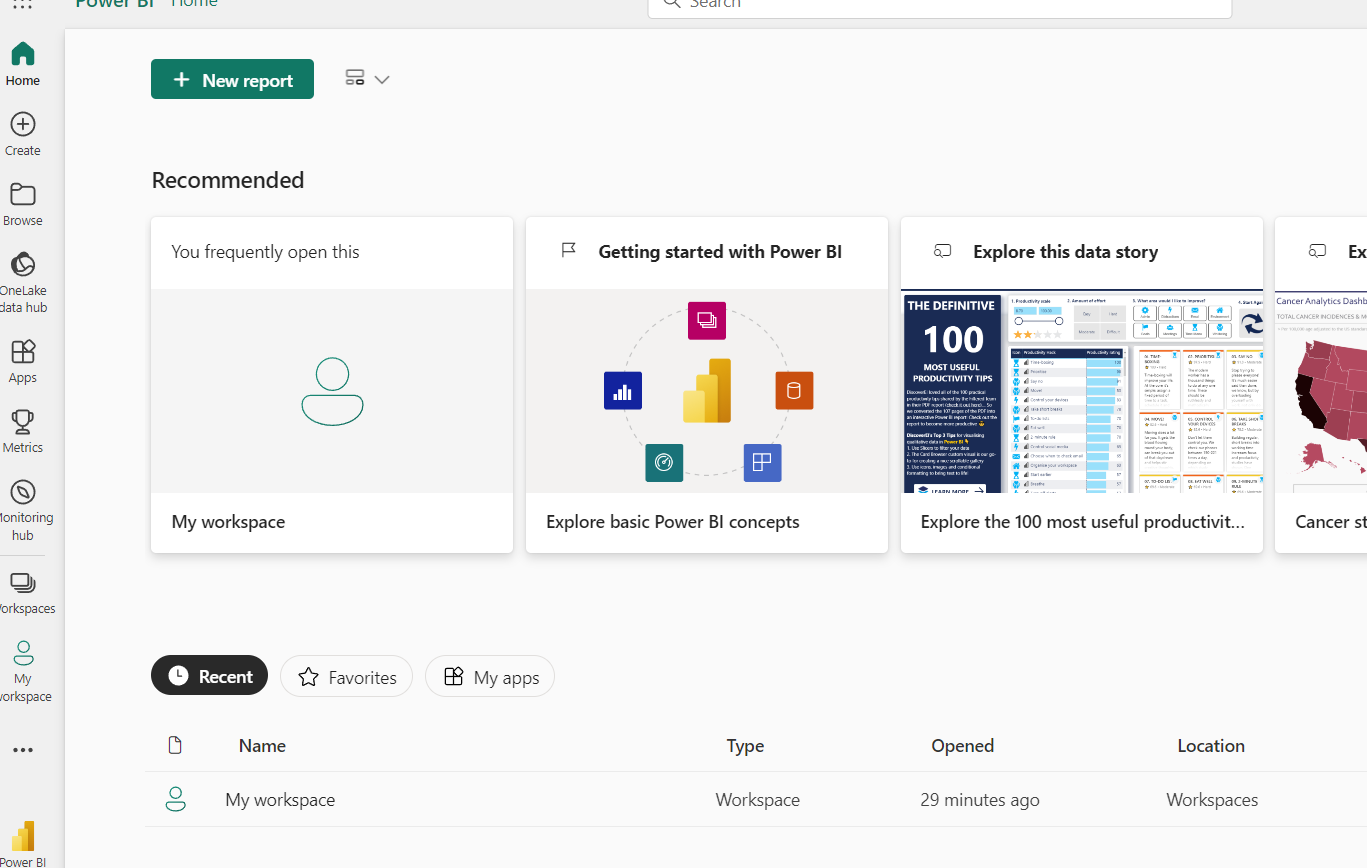Click the 'Workspace' type cell
Image resolution: width=1367 pixels, height=868 pixels.
[758, 800]
